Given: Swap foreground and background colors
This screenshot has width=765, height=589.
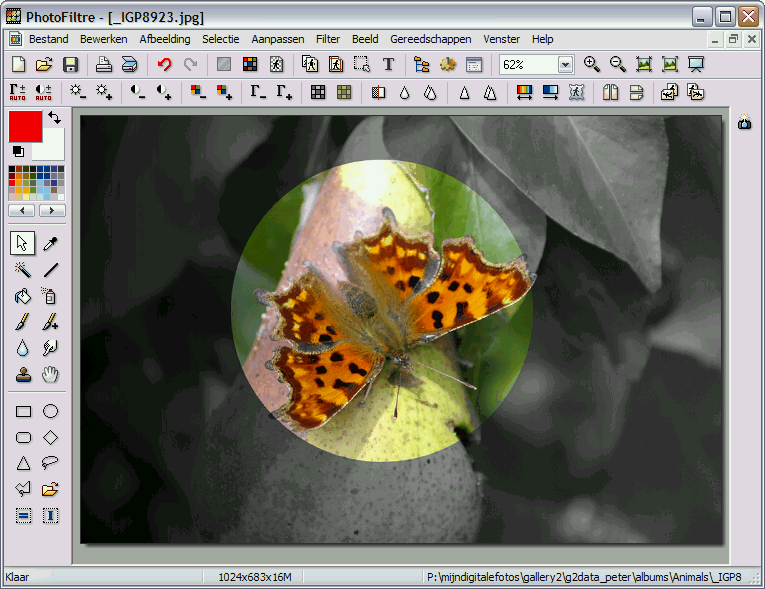Looking at the screenshot, I should (x=55, y=118).
